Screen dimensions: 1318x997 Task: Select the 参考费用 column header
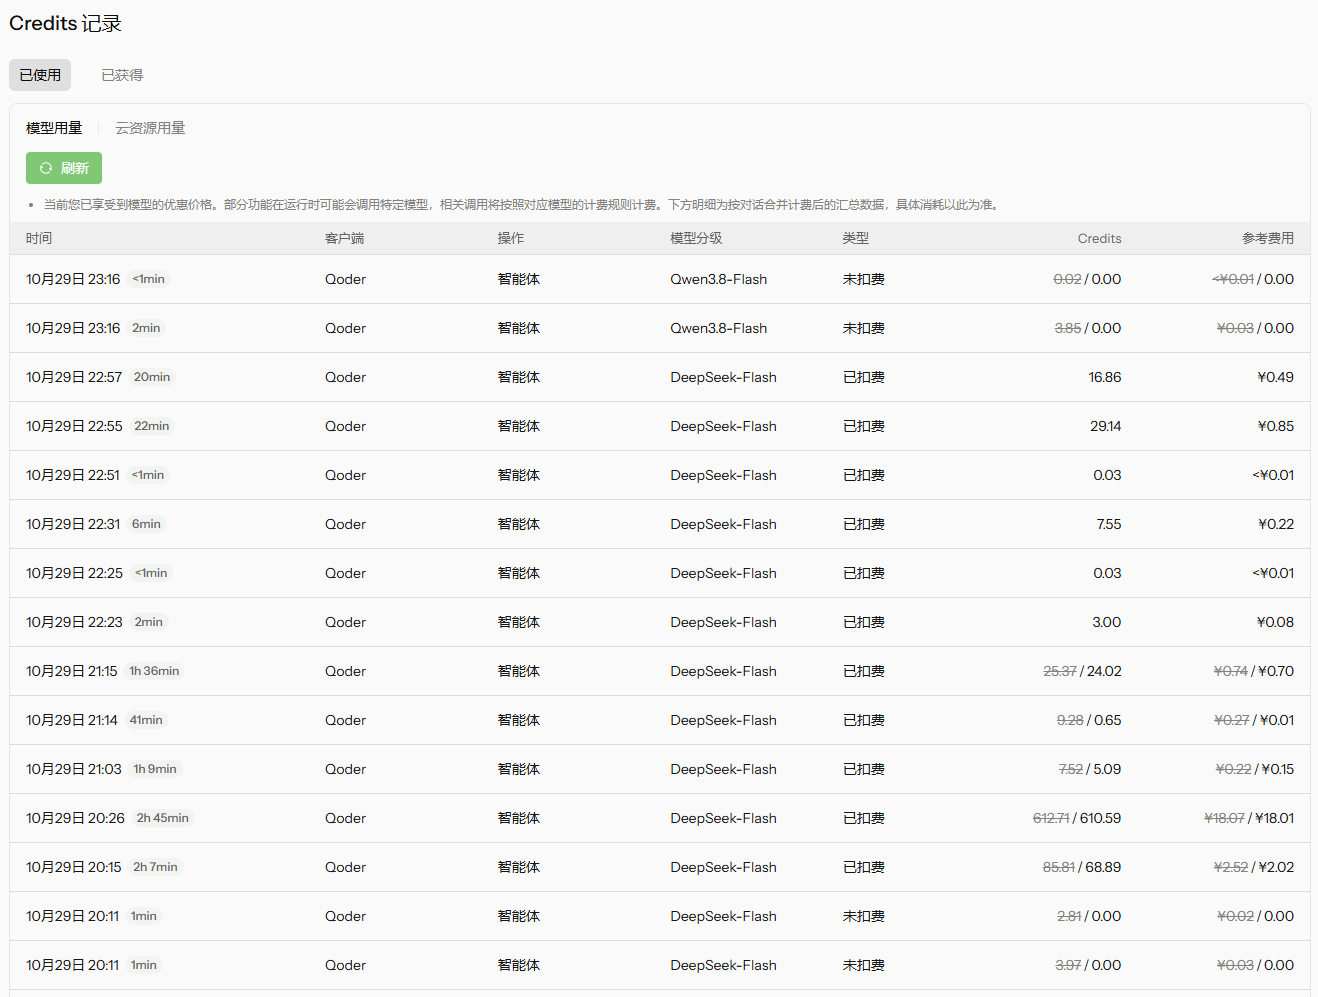point(1268,238)
